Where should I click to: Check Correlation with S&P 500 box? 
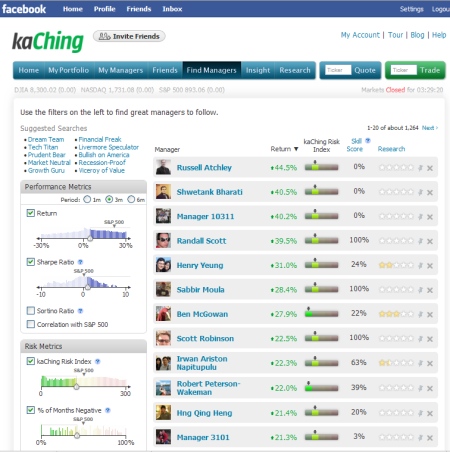[x=31, y=324]
